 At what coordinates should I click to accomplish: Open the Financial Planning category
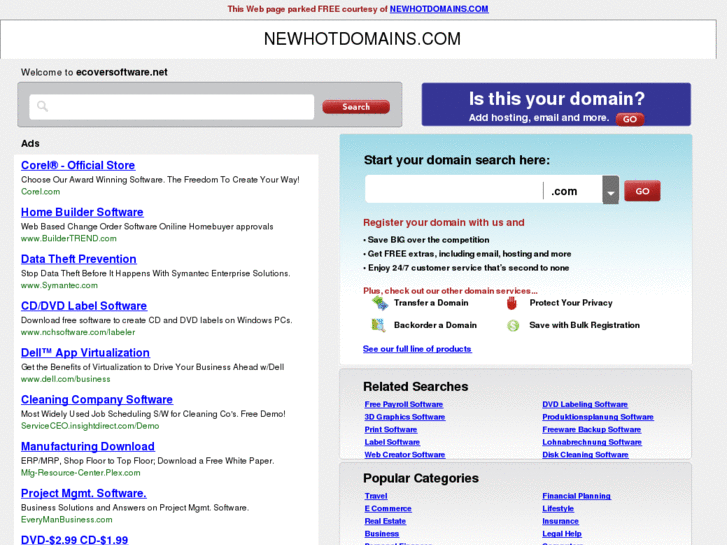[577, 496]
